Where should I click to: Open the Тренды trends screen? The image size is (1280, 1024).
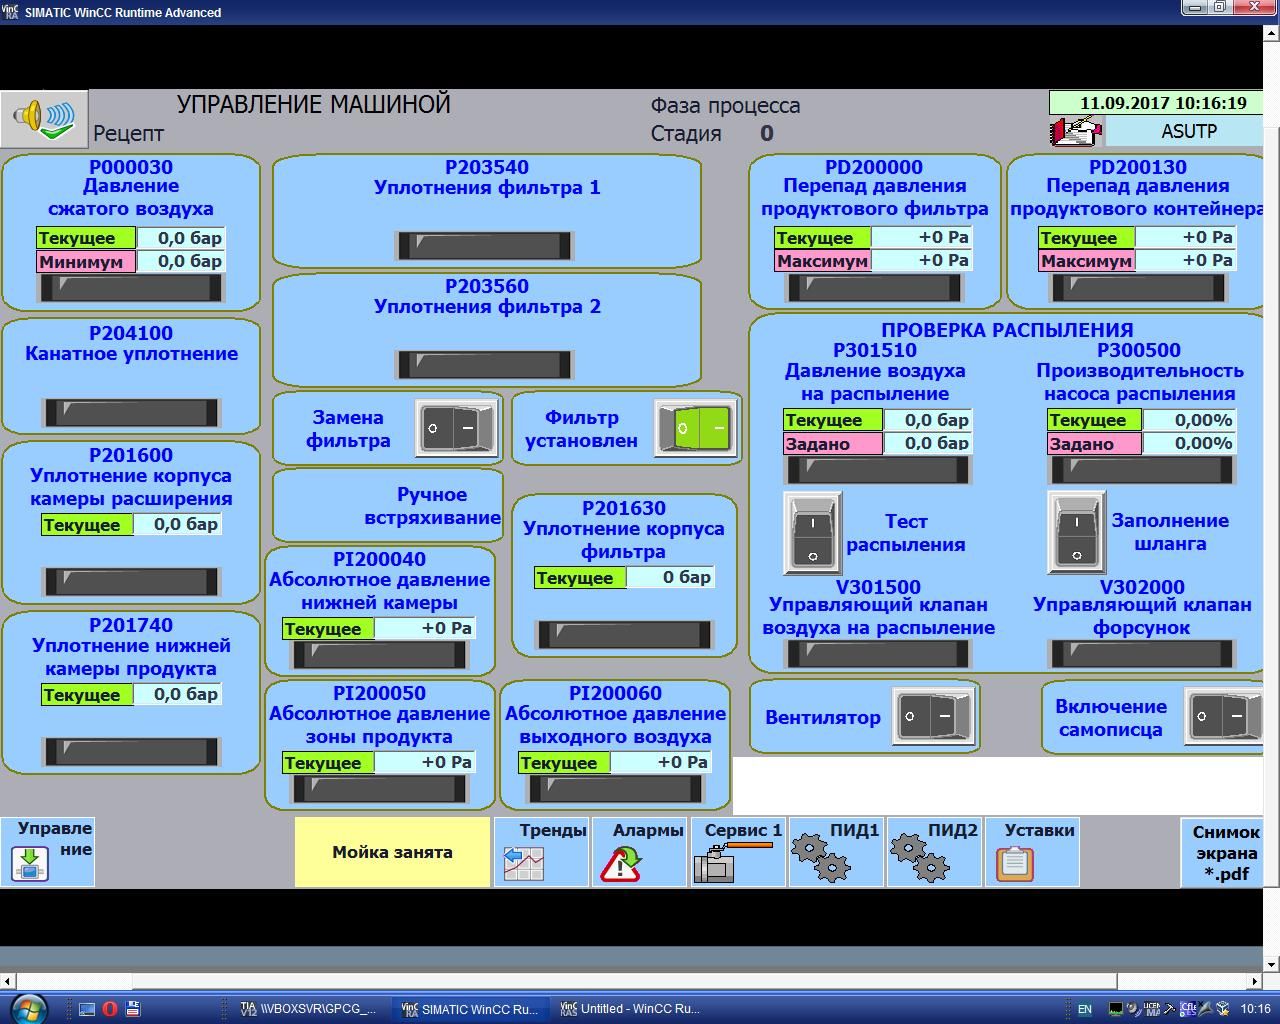pyautogui.click(x=541, y=852)
